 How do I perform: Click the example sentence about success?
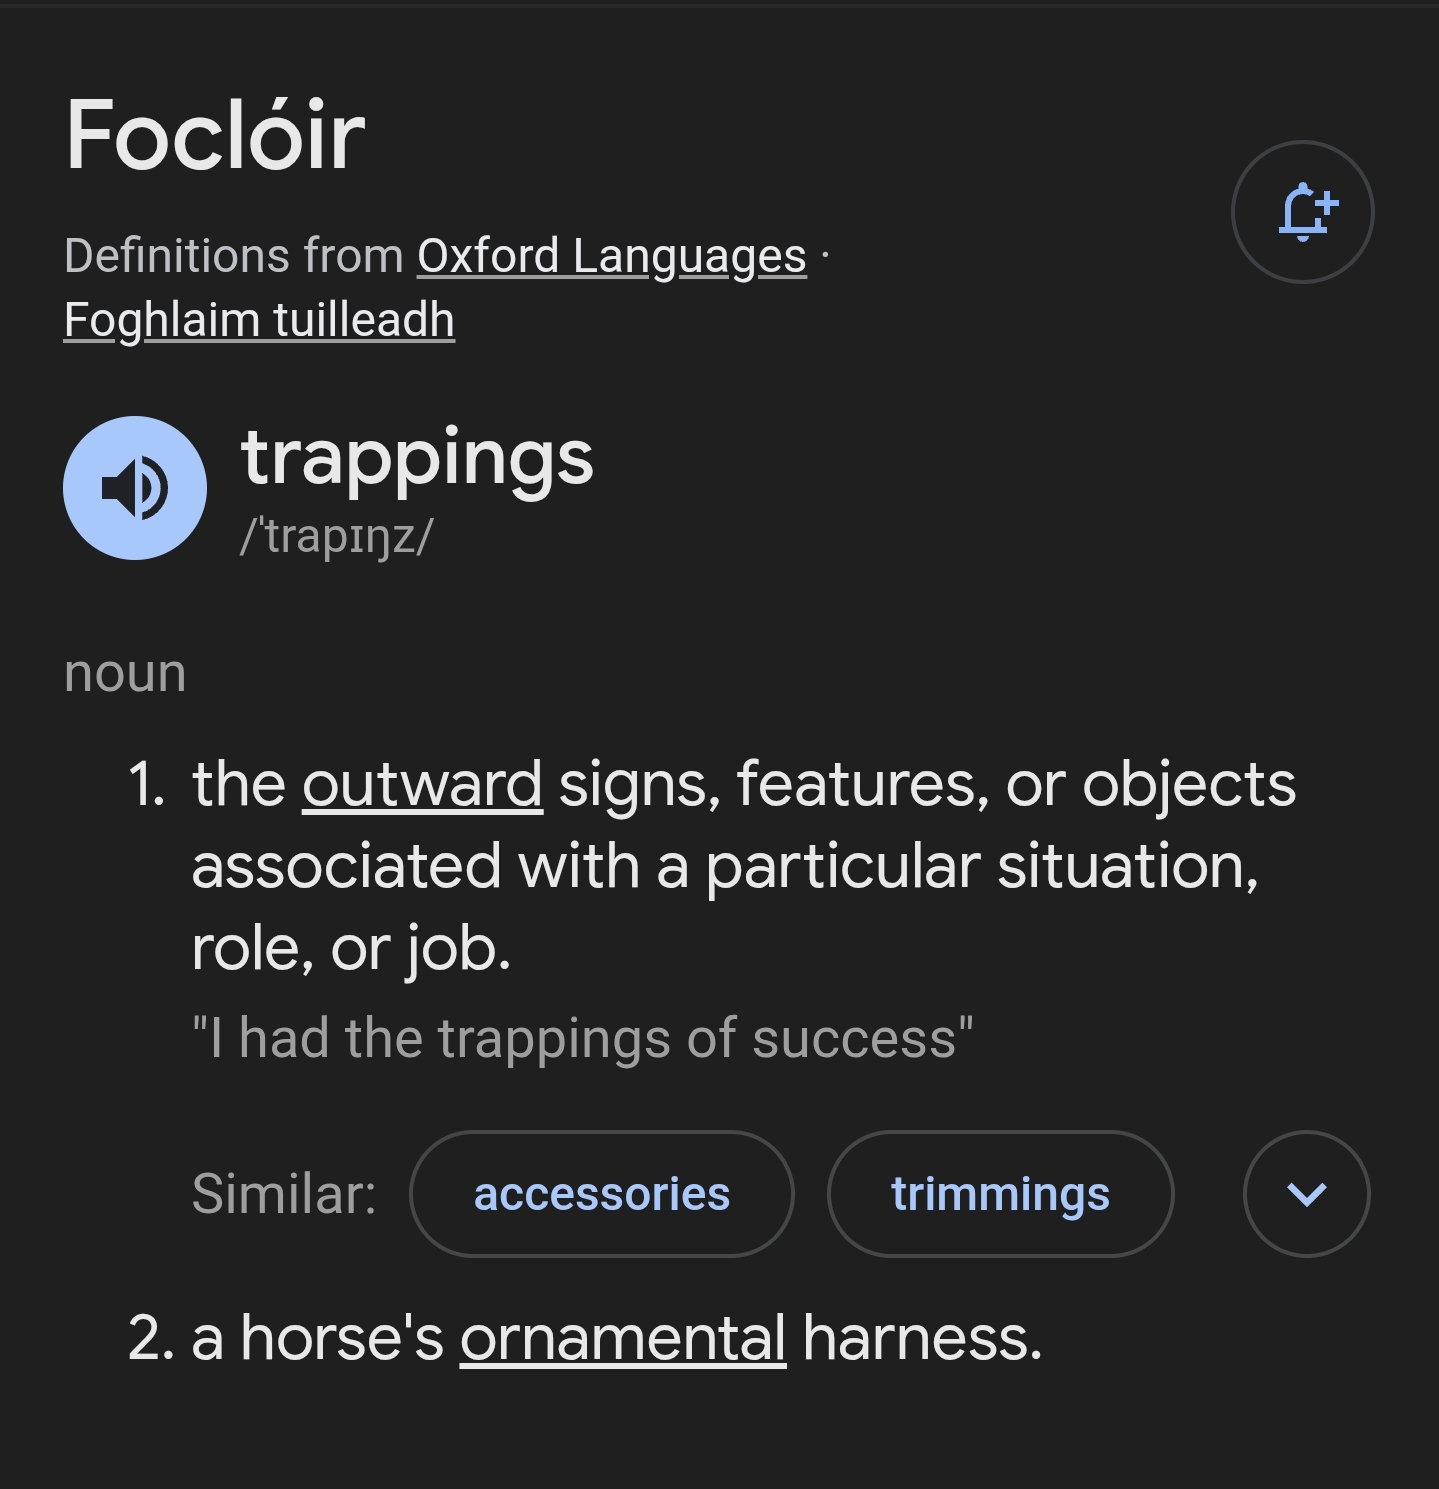click(x=582, y=1038)
